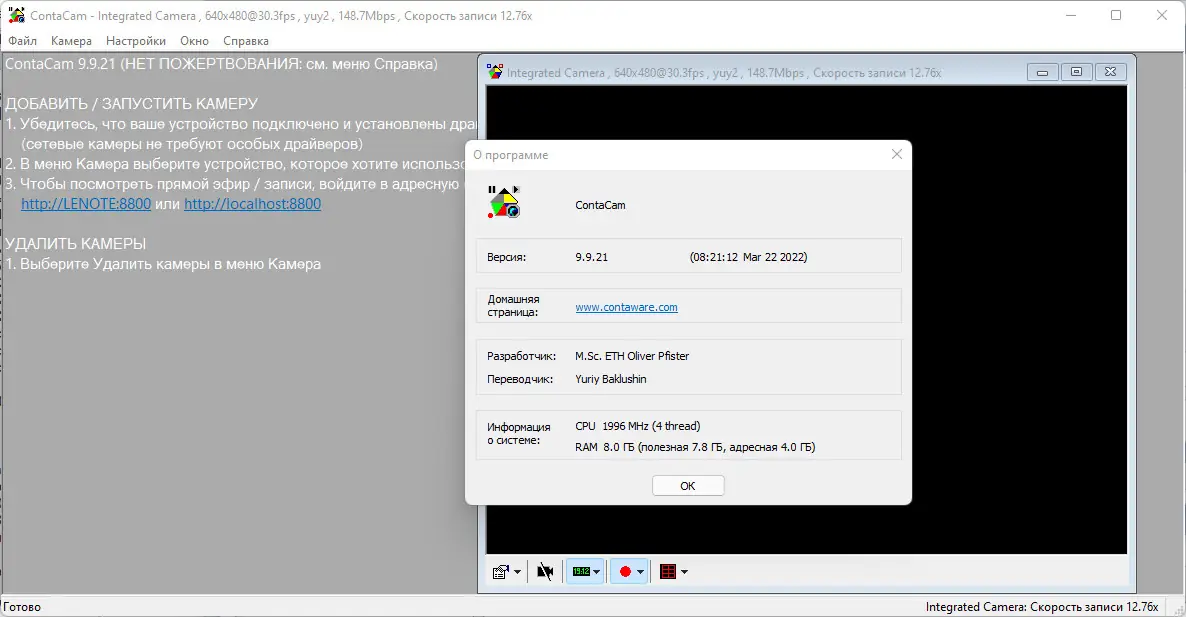The image size is (1186, 617).
Task: Close the Integrated Camera child window
Action: coord(1110,72)
